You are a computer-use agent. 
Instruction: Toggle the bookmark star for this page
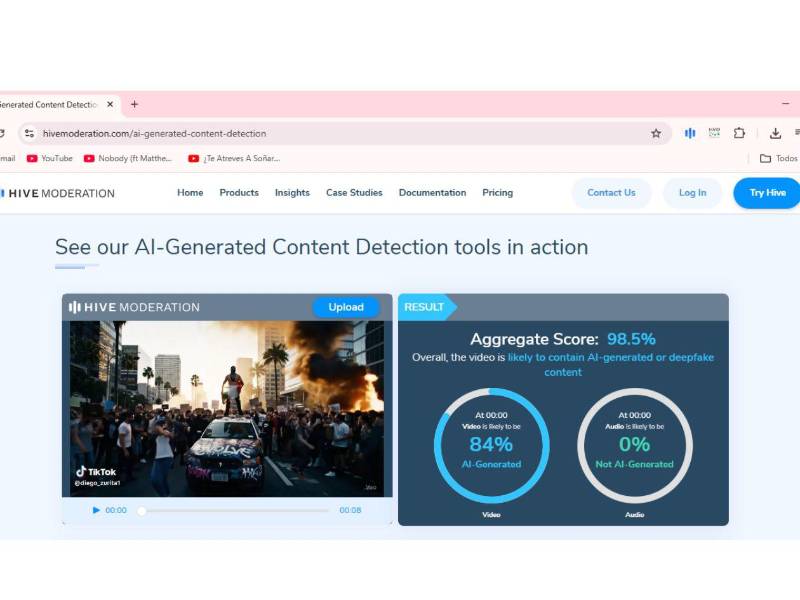pos(654,133)
